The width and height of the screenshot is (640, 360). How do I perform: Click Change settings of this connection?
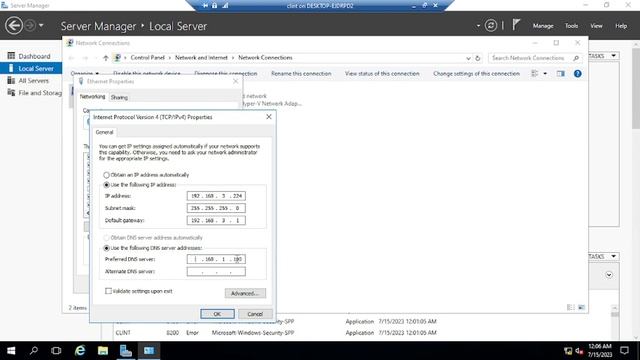[476, 73]
